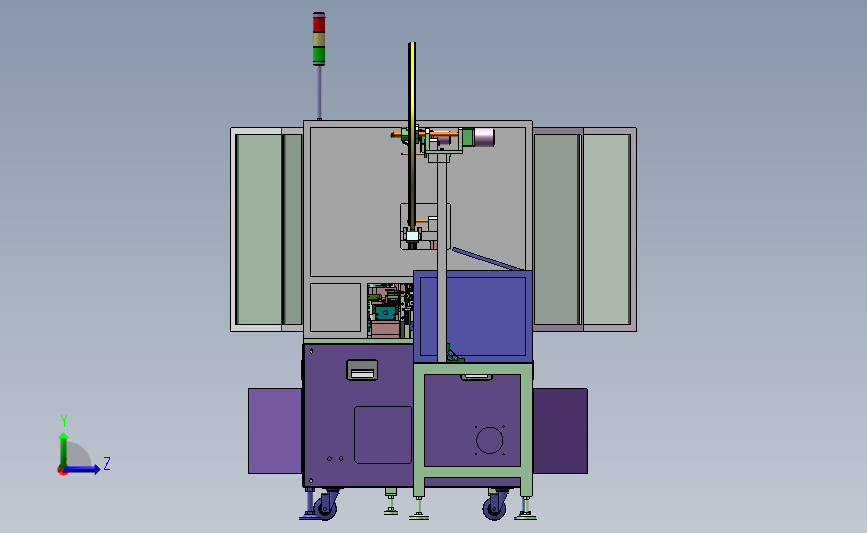Select the small gray square panel beside the electronics

click(x=335, y=307)
